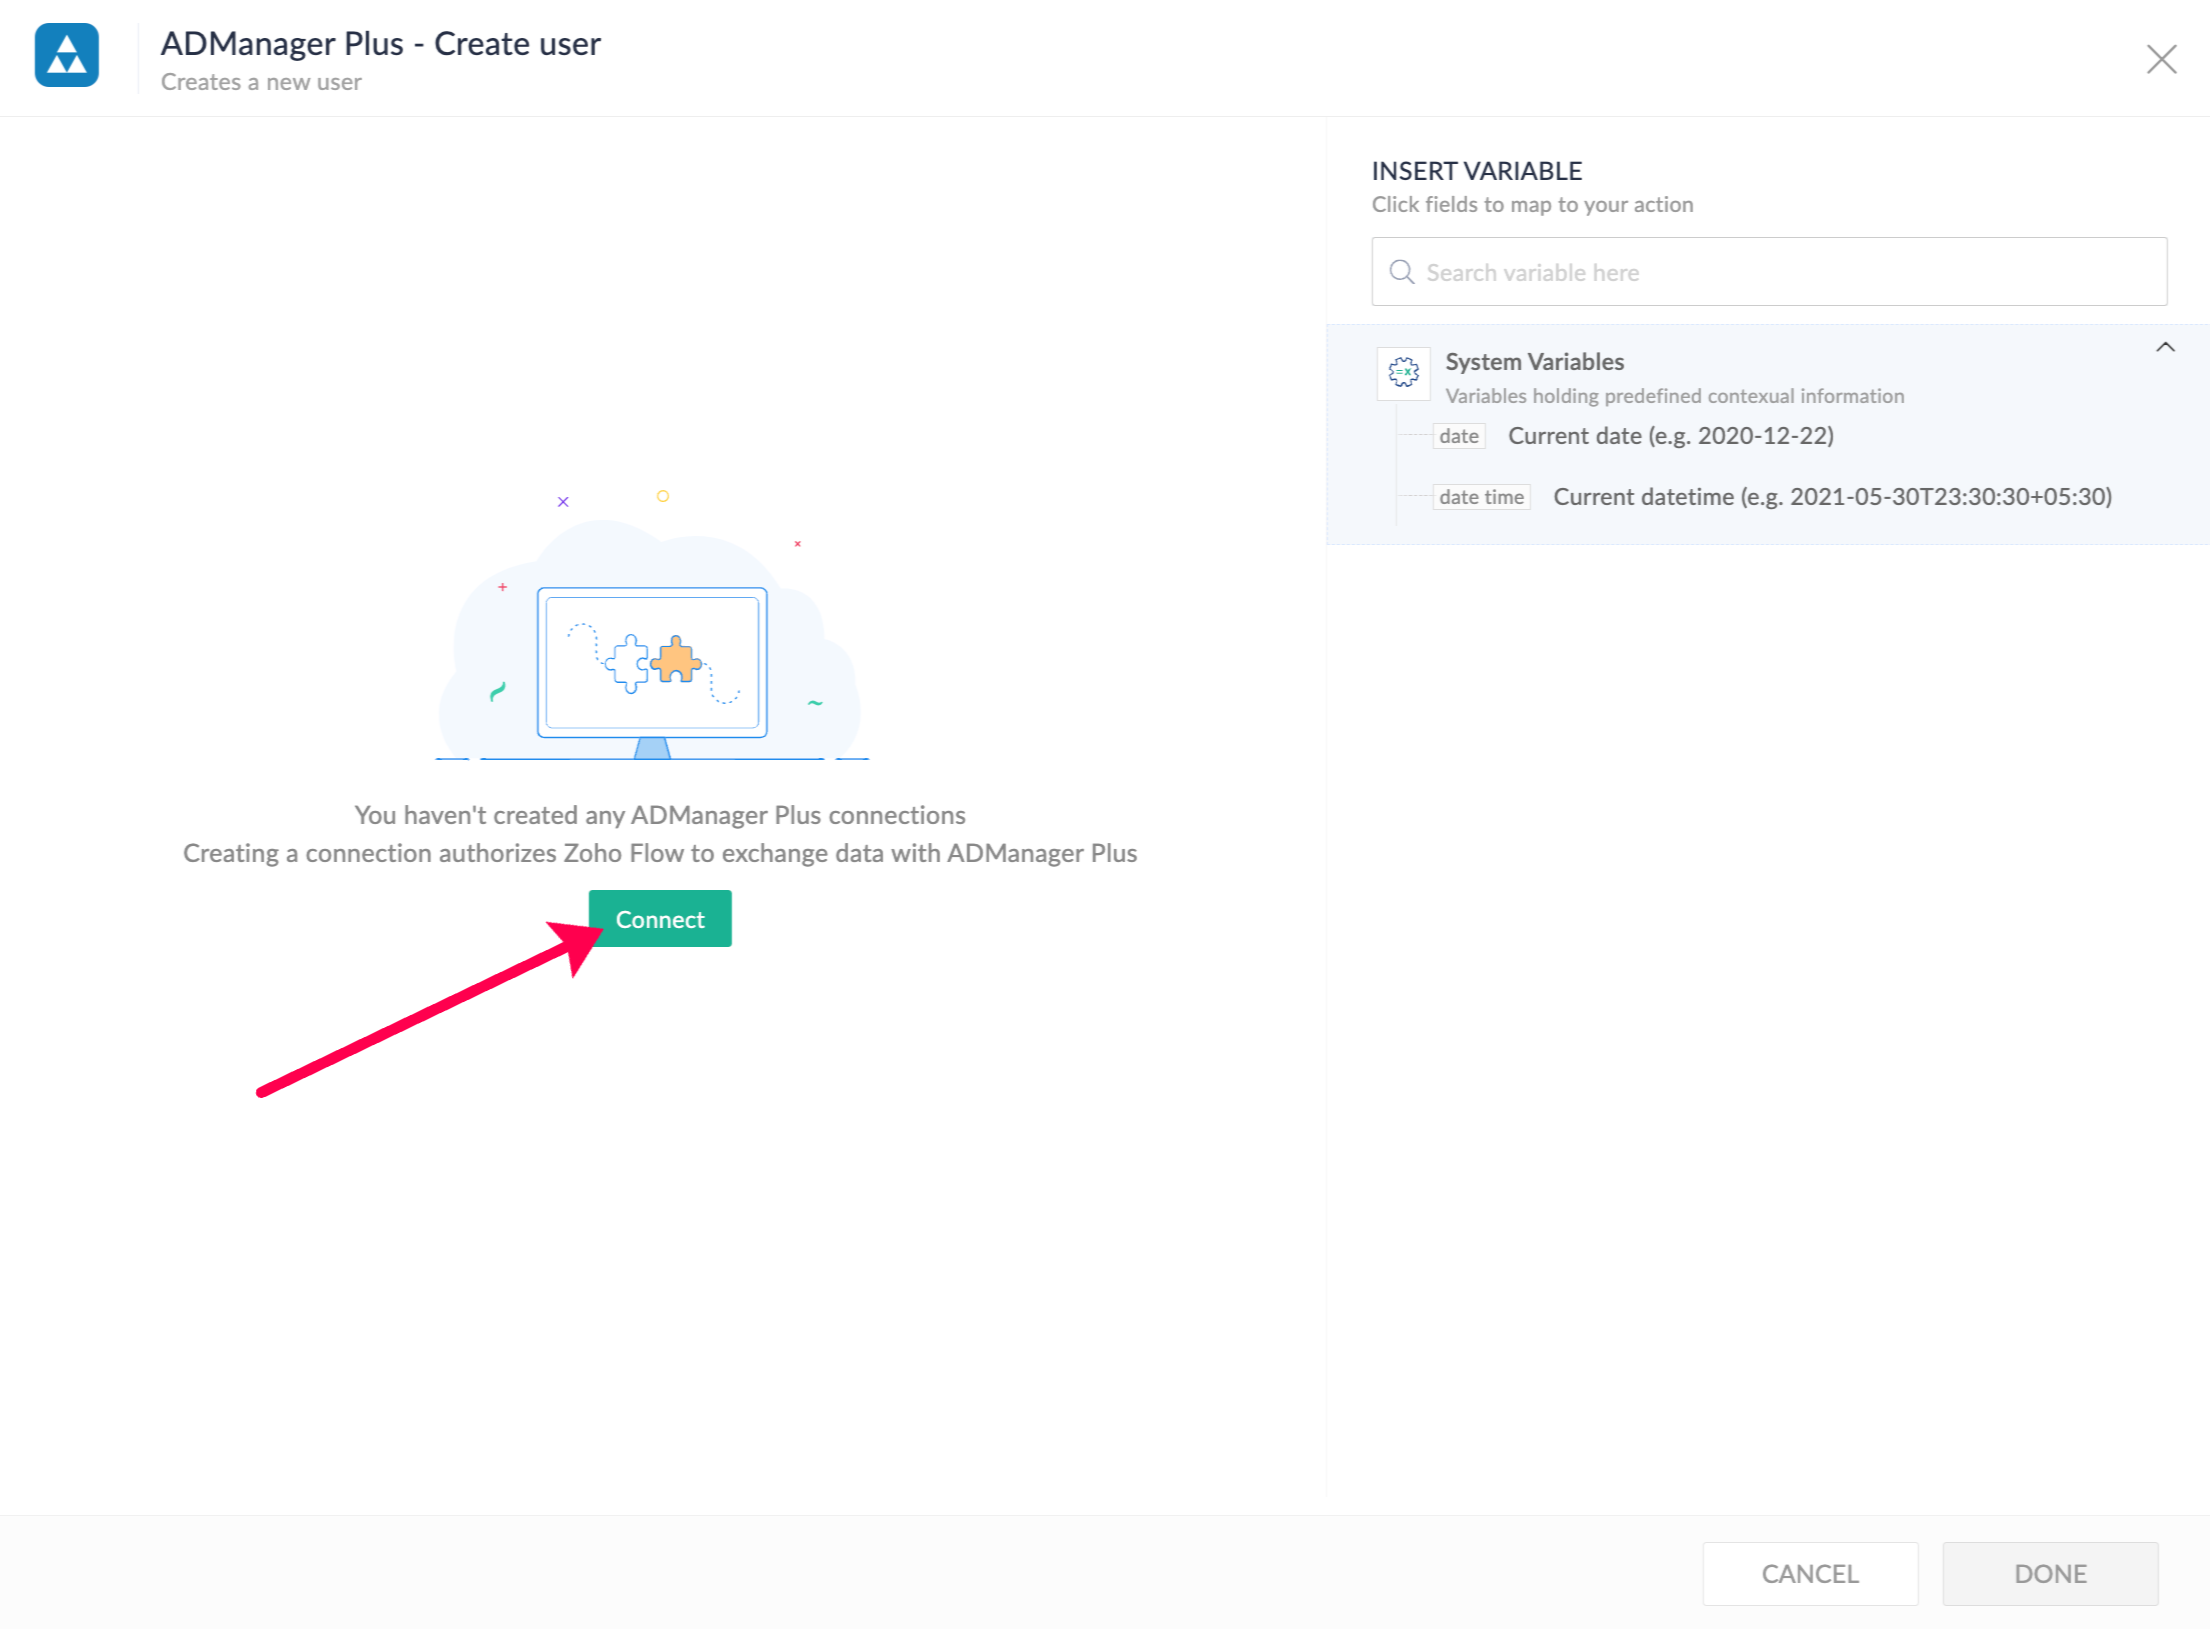The height and width of the screenshot is (1629, 2210).
Task: Click the no connections created message
Action: point(659,815)
